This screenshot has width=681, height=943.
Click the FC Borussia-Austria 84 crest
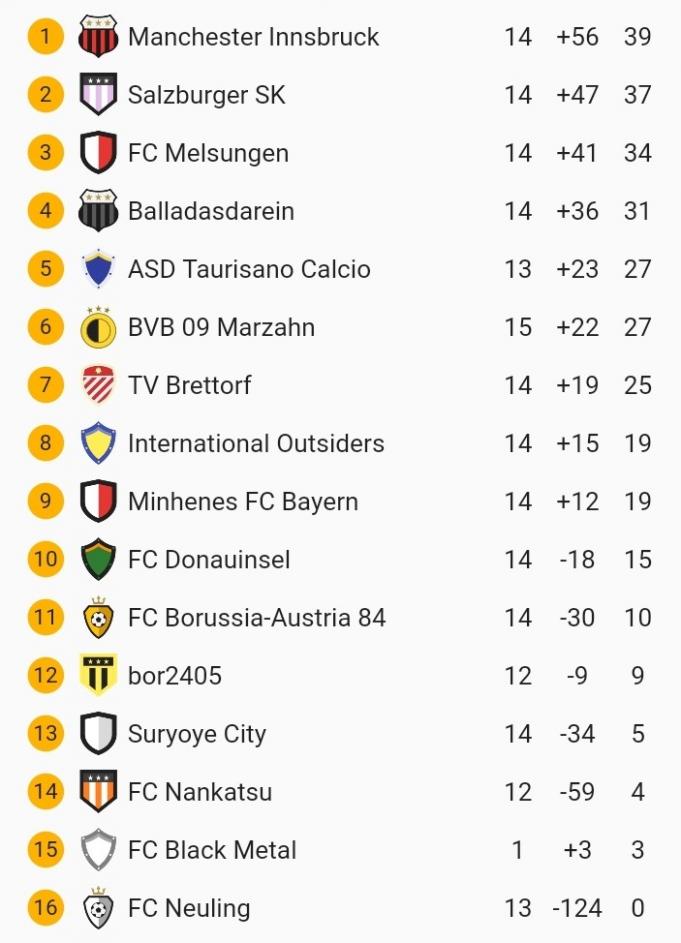[98, 618]
